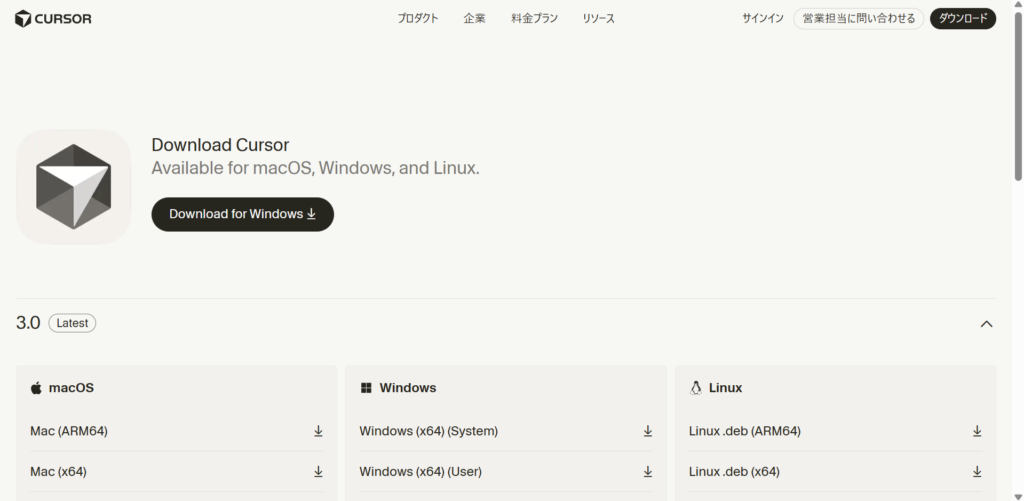Image resolution: width=1024 pixels, height=501 pixels.
Task: Click the Linux .deb (x64) download icon
Action: point(977,471)
